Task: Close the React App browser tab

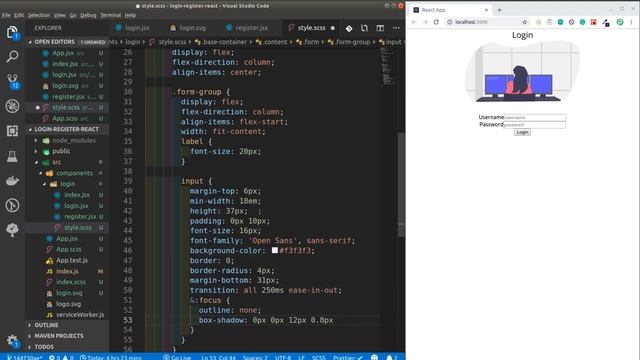Action: (x=486, y=10)
